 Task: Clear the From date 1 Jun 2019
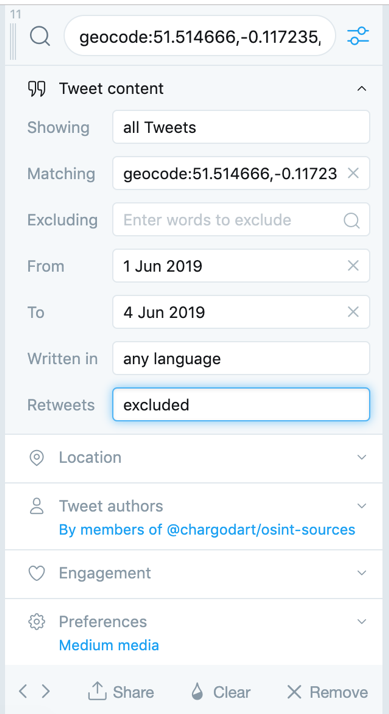coord(353,265)
